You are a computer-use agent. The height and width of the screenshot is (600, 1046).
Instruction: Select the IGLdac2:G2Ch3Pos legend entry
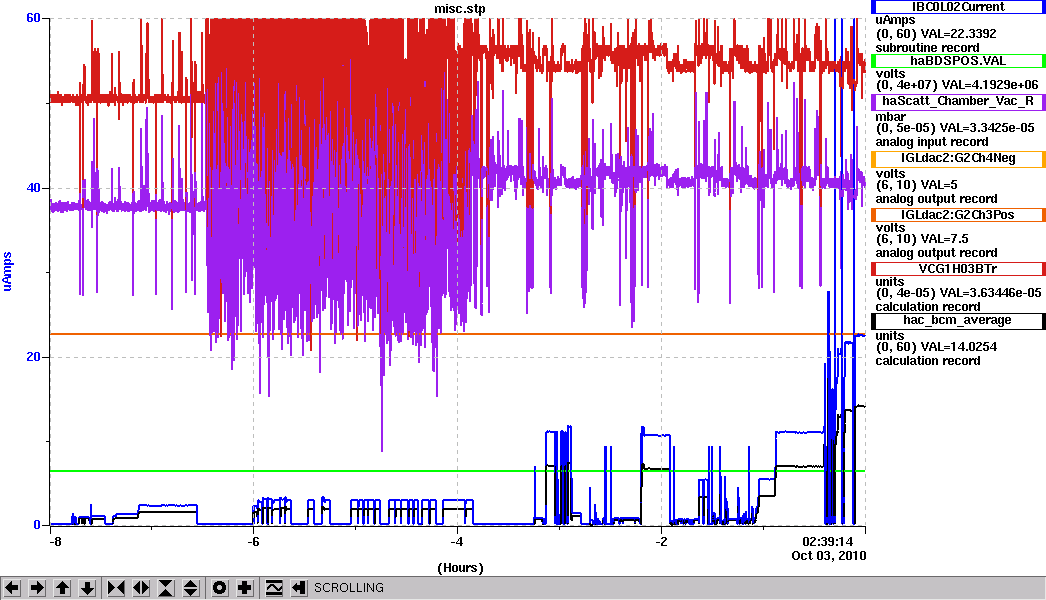(958, 215)
